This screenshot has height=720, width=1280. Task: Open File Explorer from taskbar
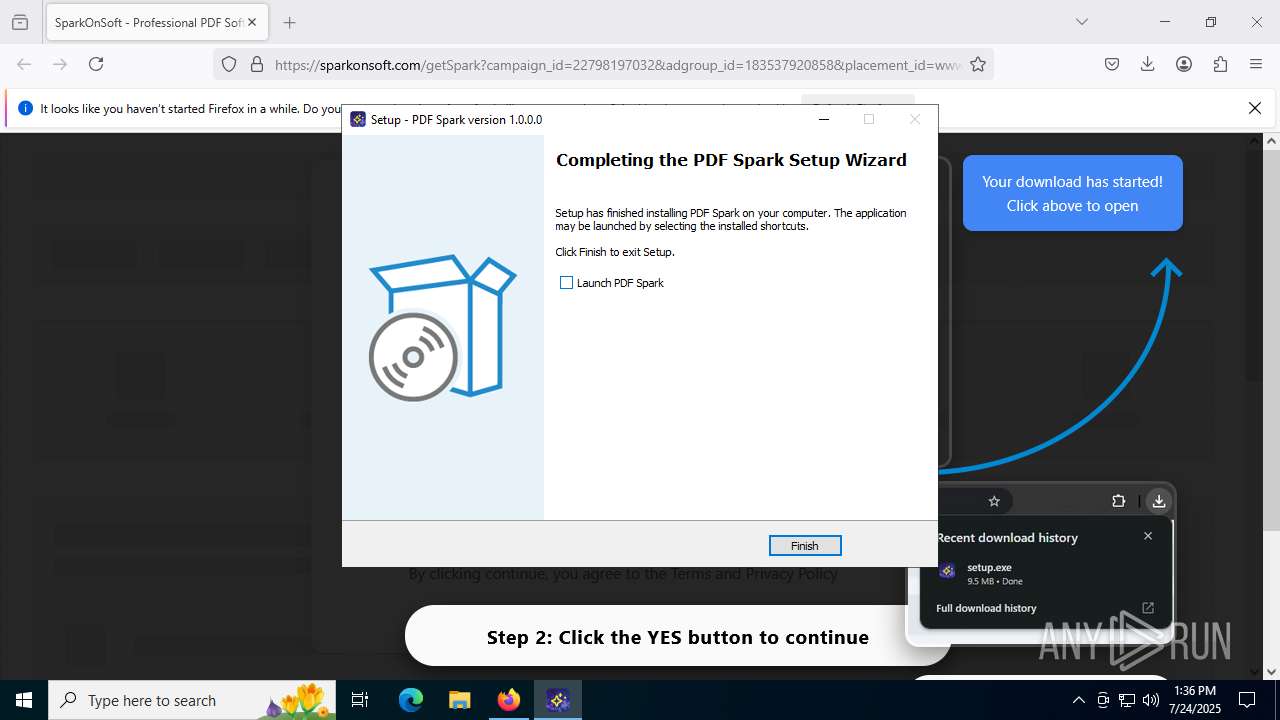459,700
